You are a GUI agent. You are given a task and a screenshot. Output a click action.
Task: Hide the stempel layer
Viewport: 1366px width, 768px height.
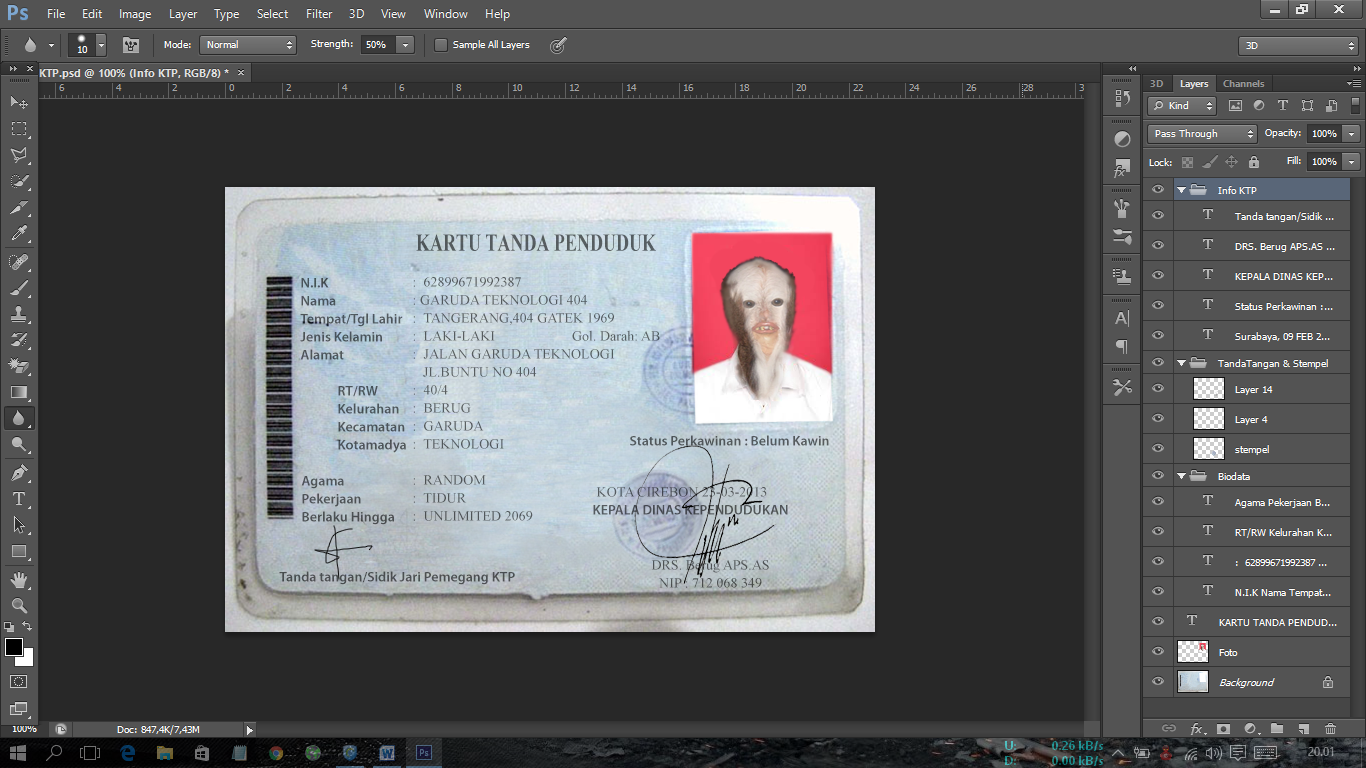[x=1158, y=449]
